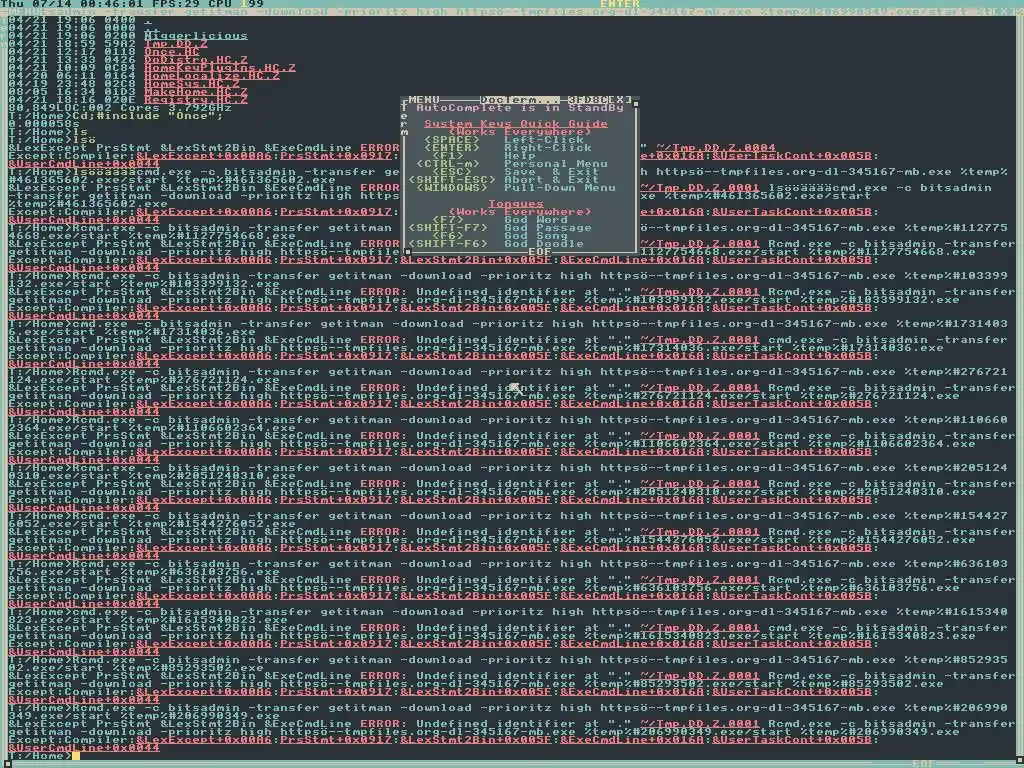Click the CPU 199 indicator in status bar
Image resolution: width=1024 pixels, height=768 pixels.
[x=236, y=4]
